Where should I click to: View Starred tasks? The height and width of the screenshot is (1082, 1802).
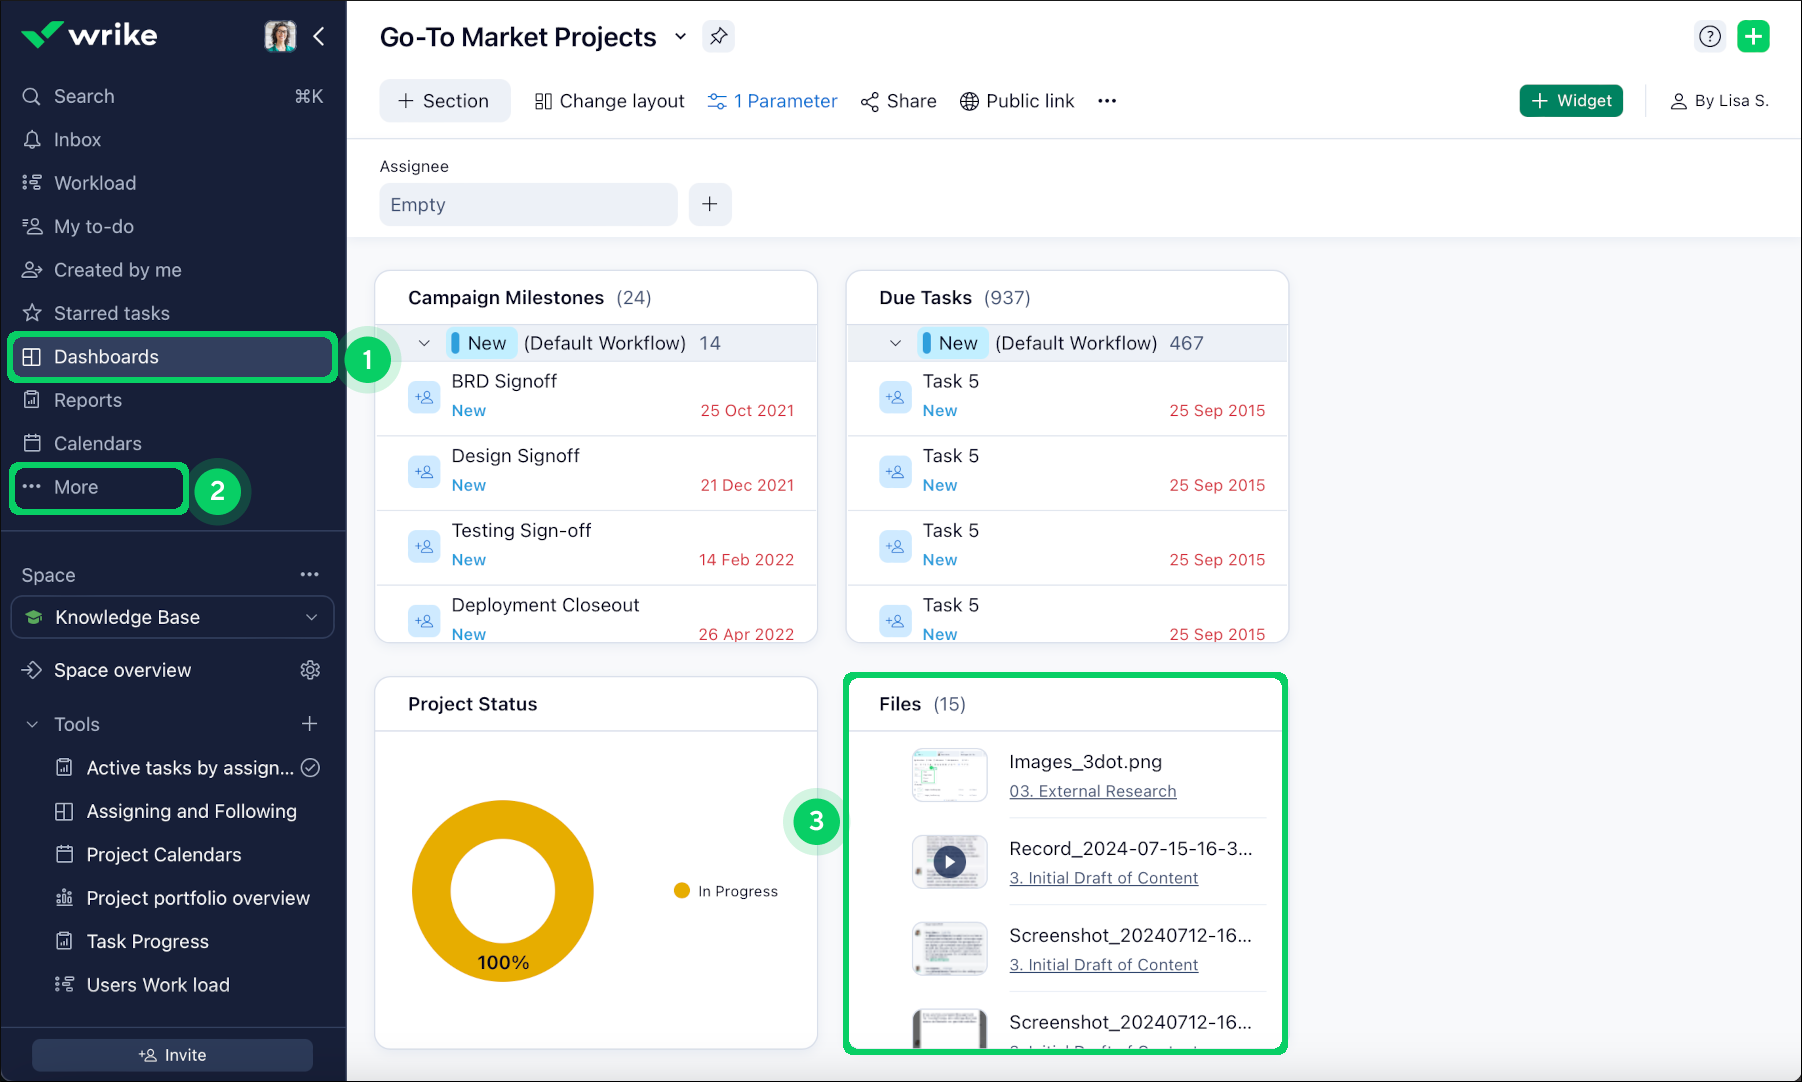click(110, 312)
